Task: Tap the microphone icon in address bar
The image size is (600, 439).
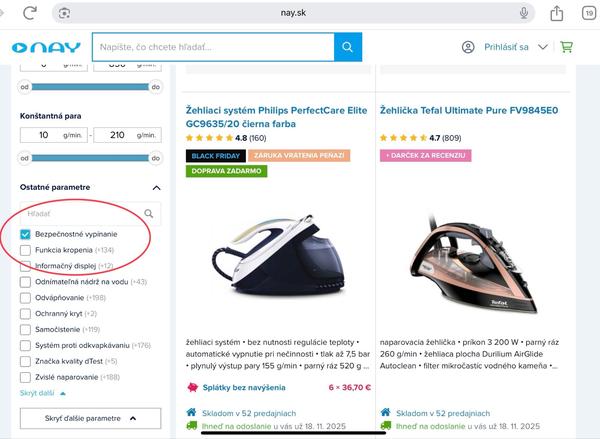Action: point(524,13)
